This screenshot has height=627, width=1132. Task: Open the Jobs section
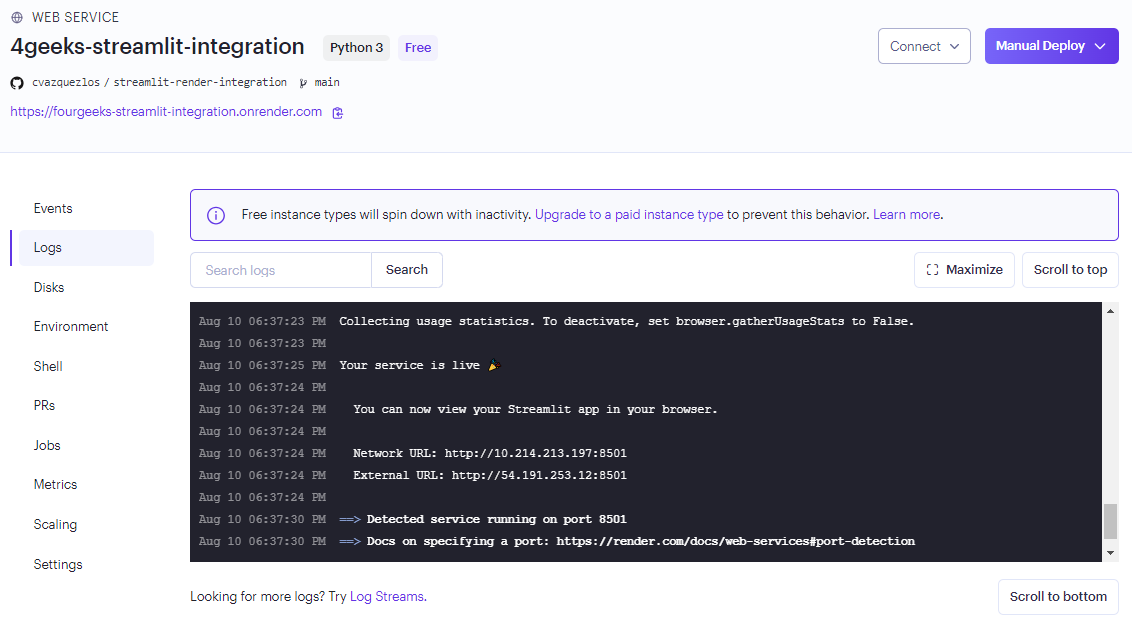pos(47,446)
